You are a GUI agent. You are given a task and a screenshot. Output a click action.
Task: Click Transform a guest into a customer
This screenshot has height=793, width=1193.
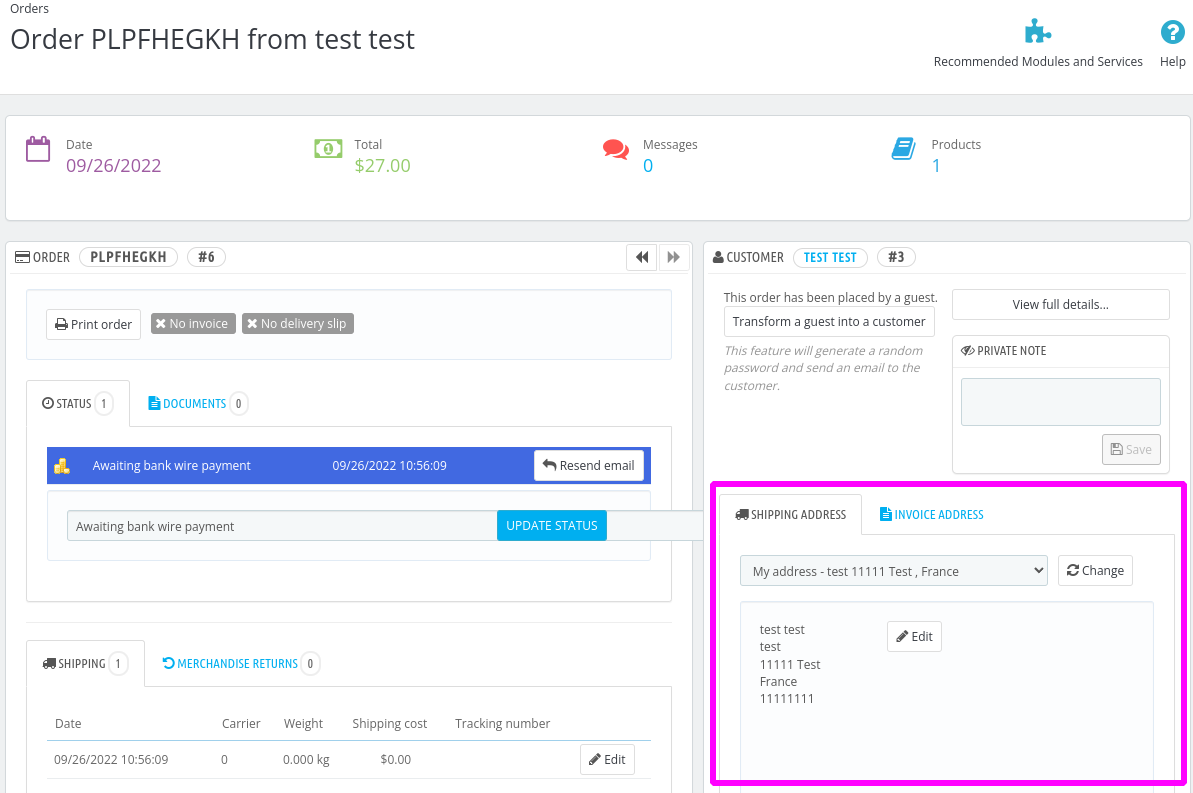[829, 322]
